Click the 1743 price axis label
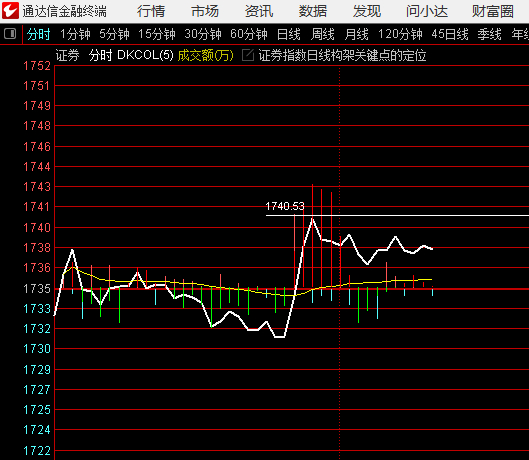The image size is (529, 460). coord(37,187)
